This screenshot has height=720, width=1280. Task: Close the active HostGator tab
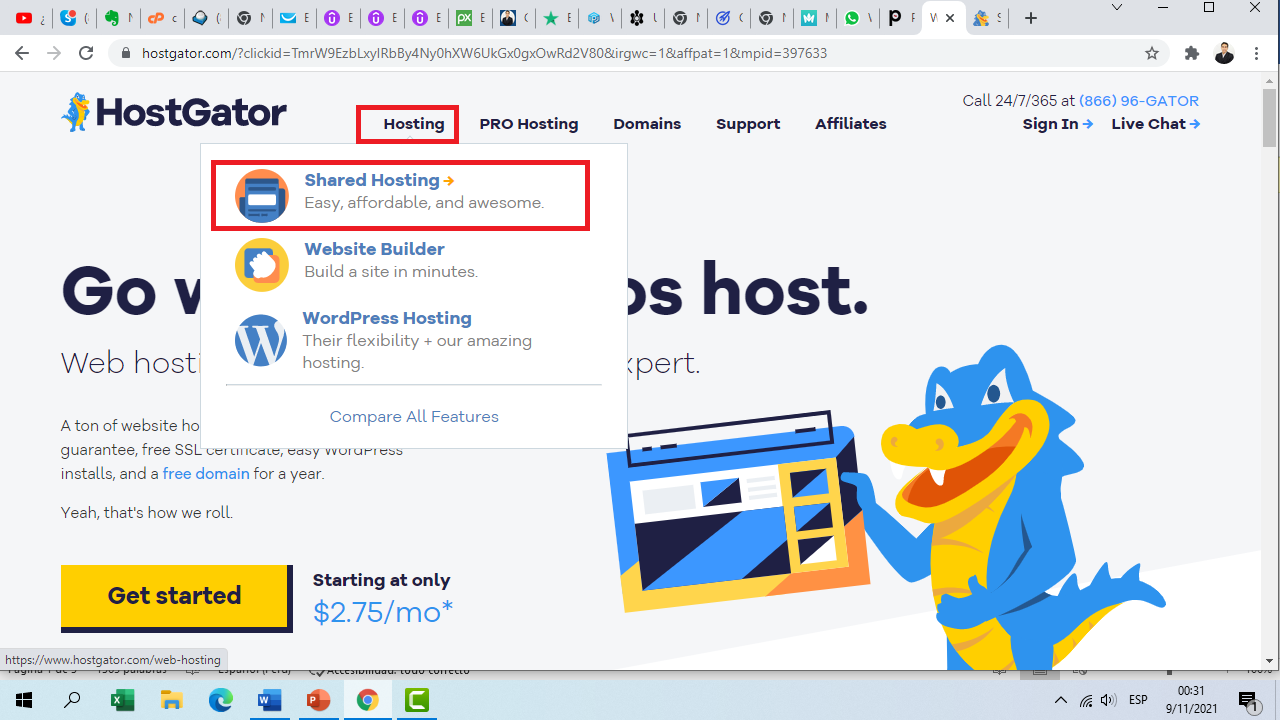click(950, 18)
